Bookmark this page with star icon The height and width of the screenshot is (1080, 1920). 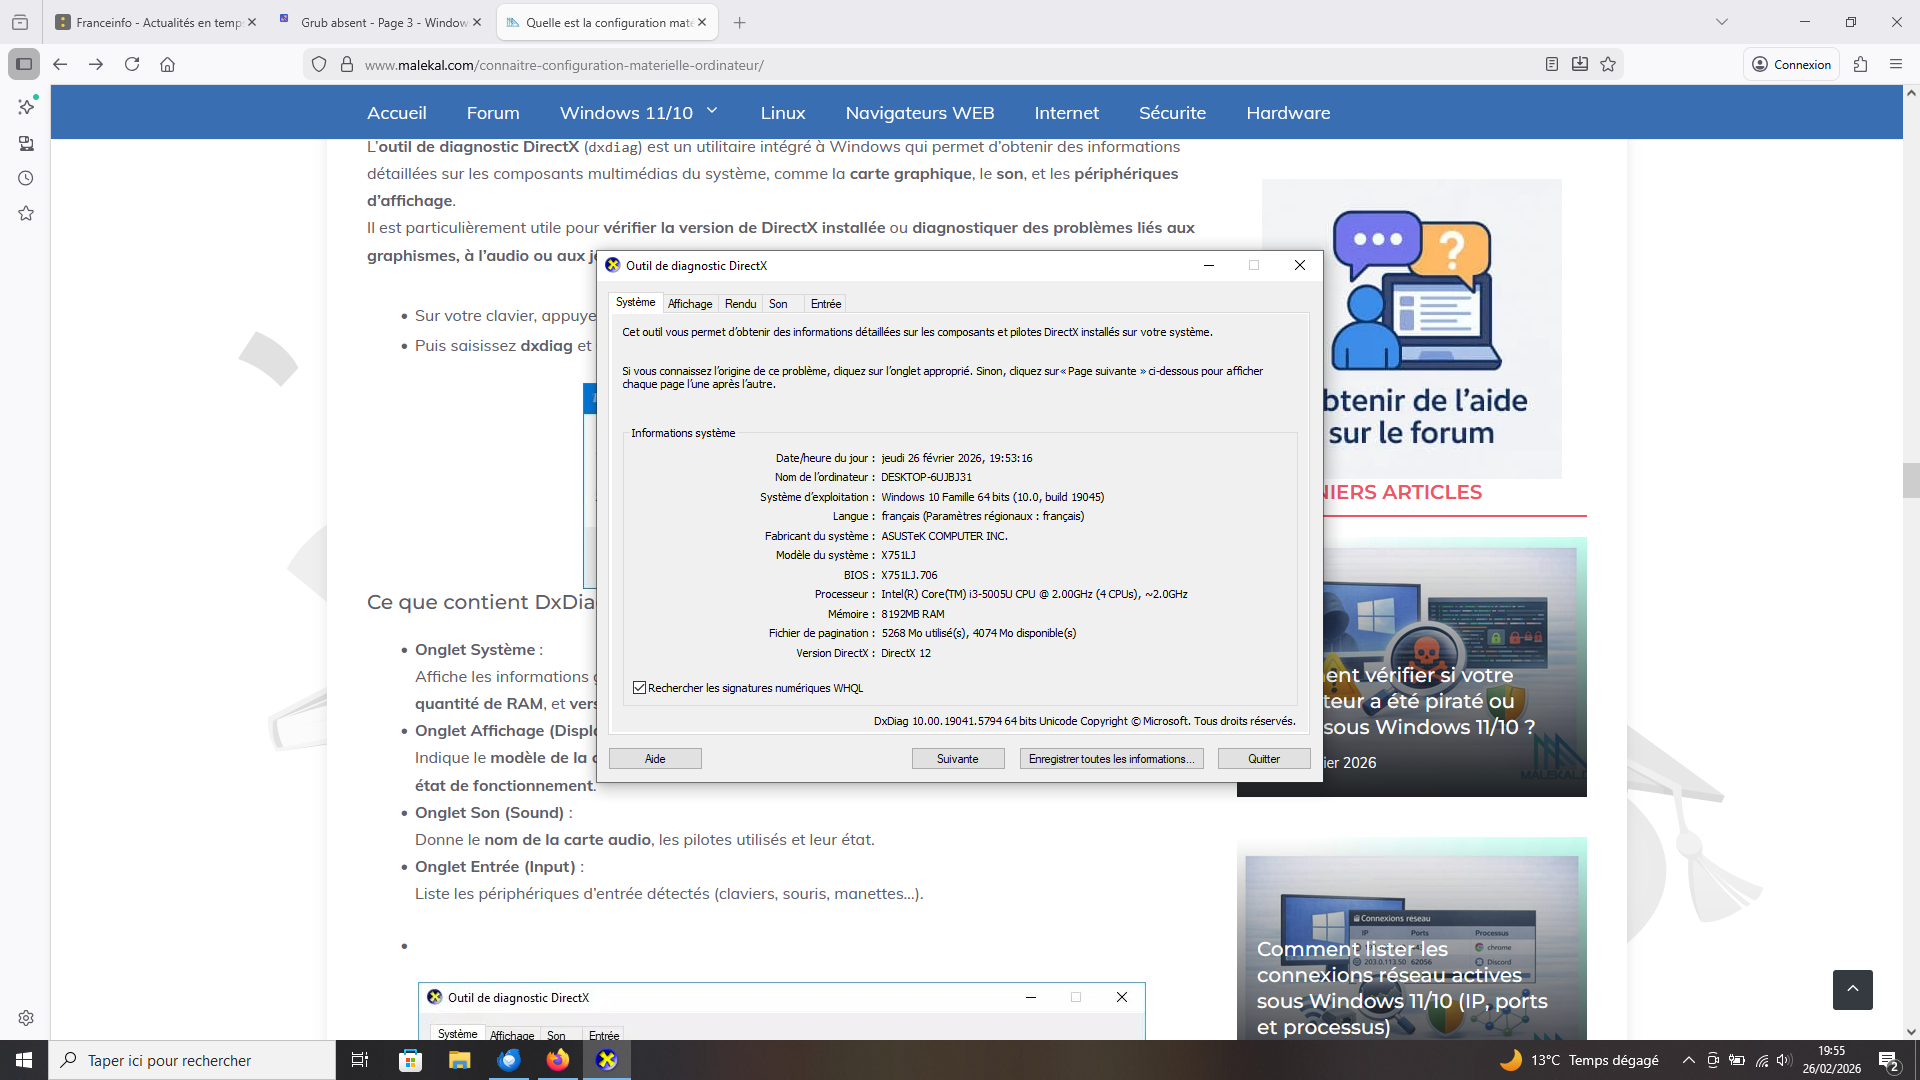pyautogui.click(x=1608, y=64)
